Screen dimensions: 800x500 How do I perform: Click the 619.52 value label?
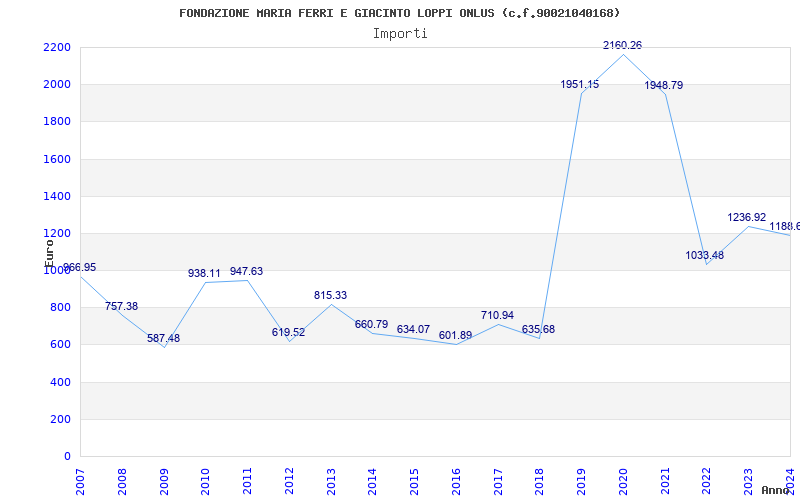tap(288, 333)
